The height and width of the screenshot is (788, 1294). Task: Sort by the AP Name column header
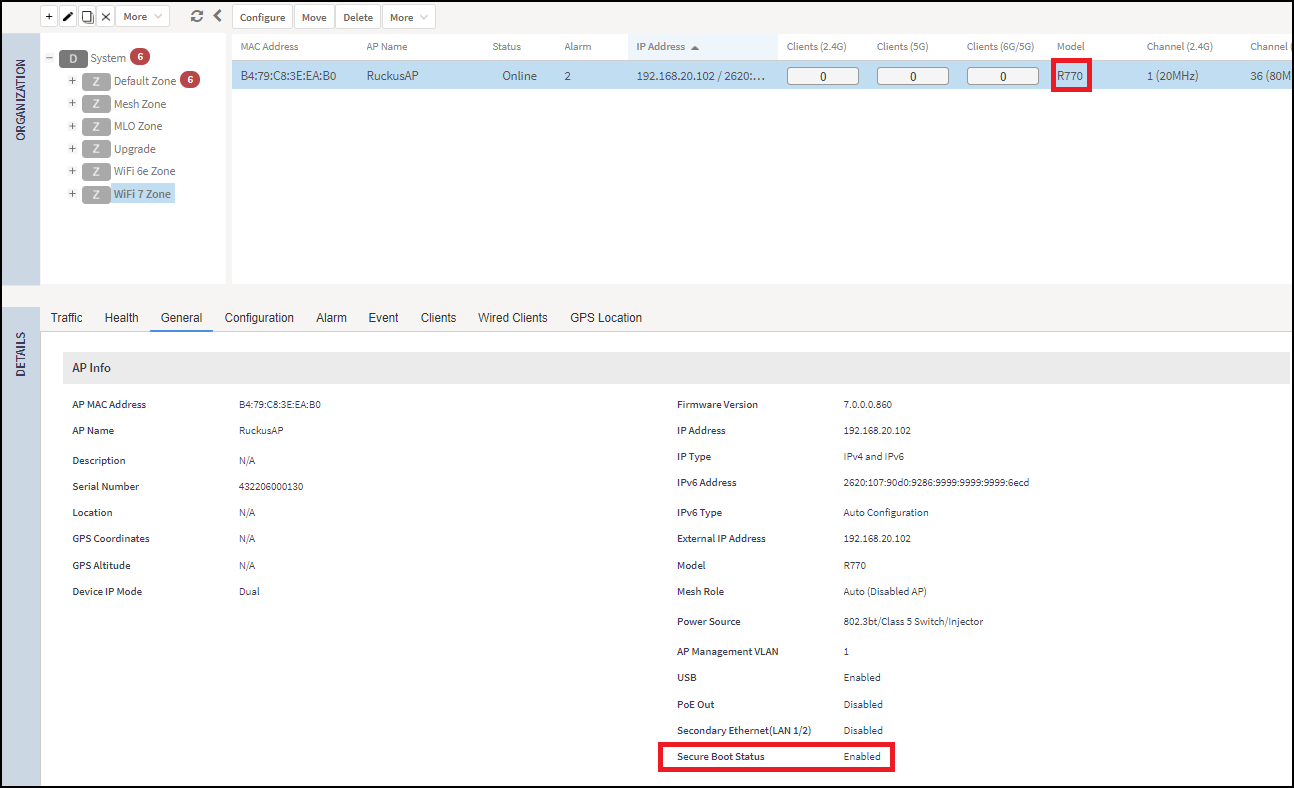(x=387, y=47)
